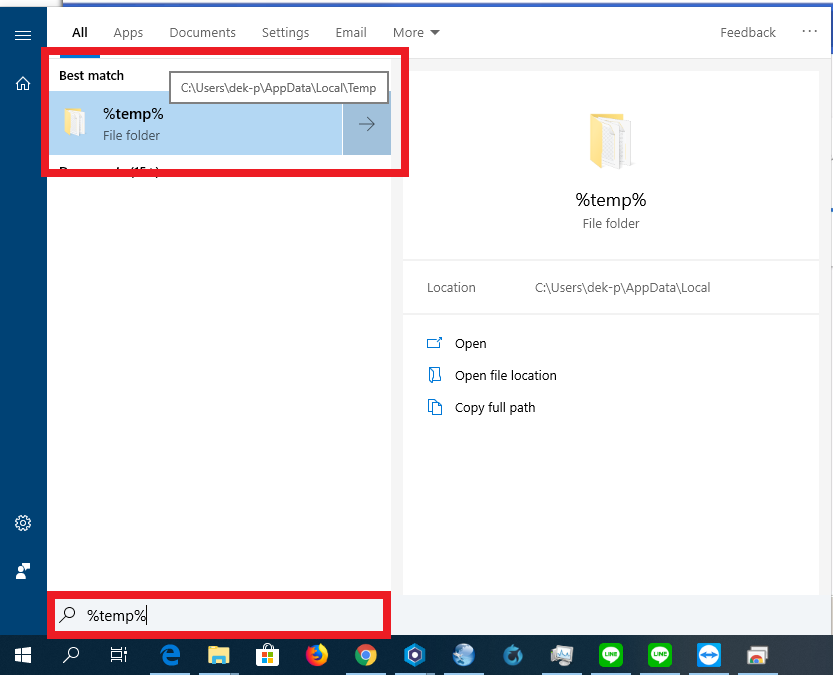Switch to the Apps tab
The height and width of the screenshot is (675, 833).
pyautogui.click(x=128, y=32)
